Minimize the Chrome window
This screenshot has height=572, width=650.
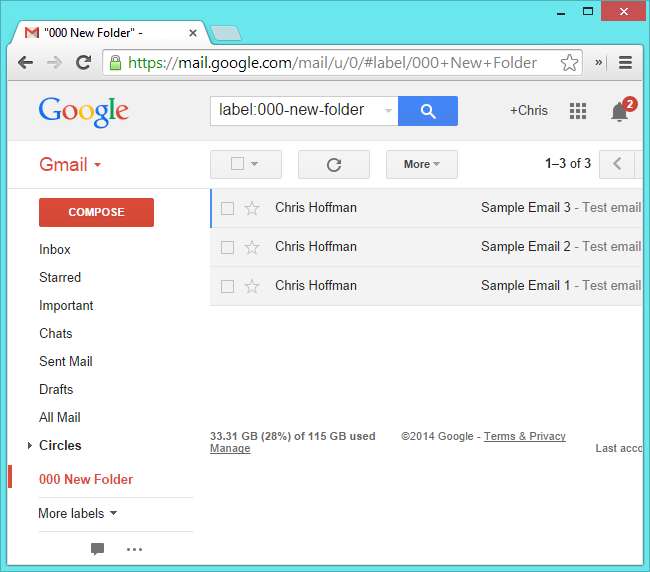click(561, 12)
